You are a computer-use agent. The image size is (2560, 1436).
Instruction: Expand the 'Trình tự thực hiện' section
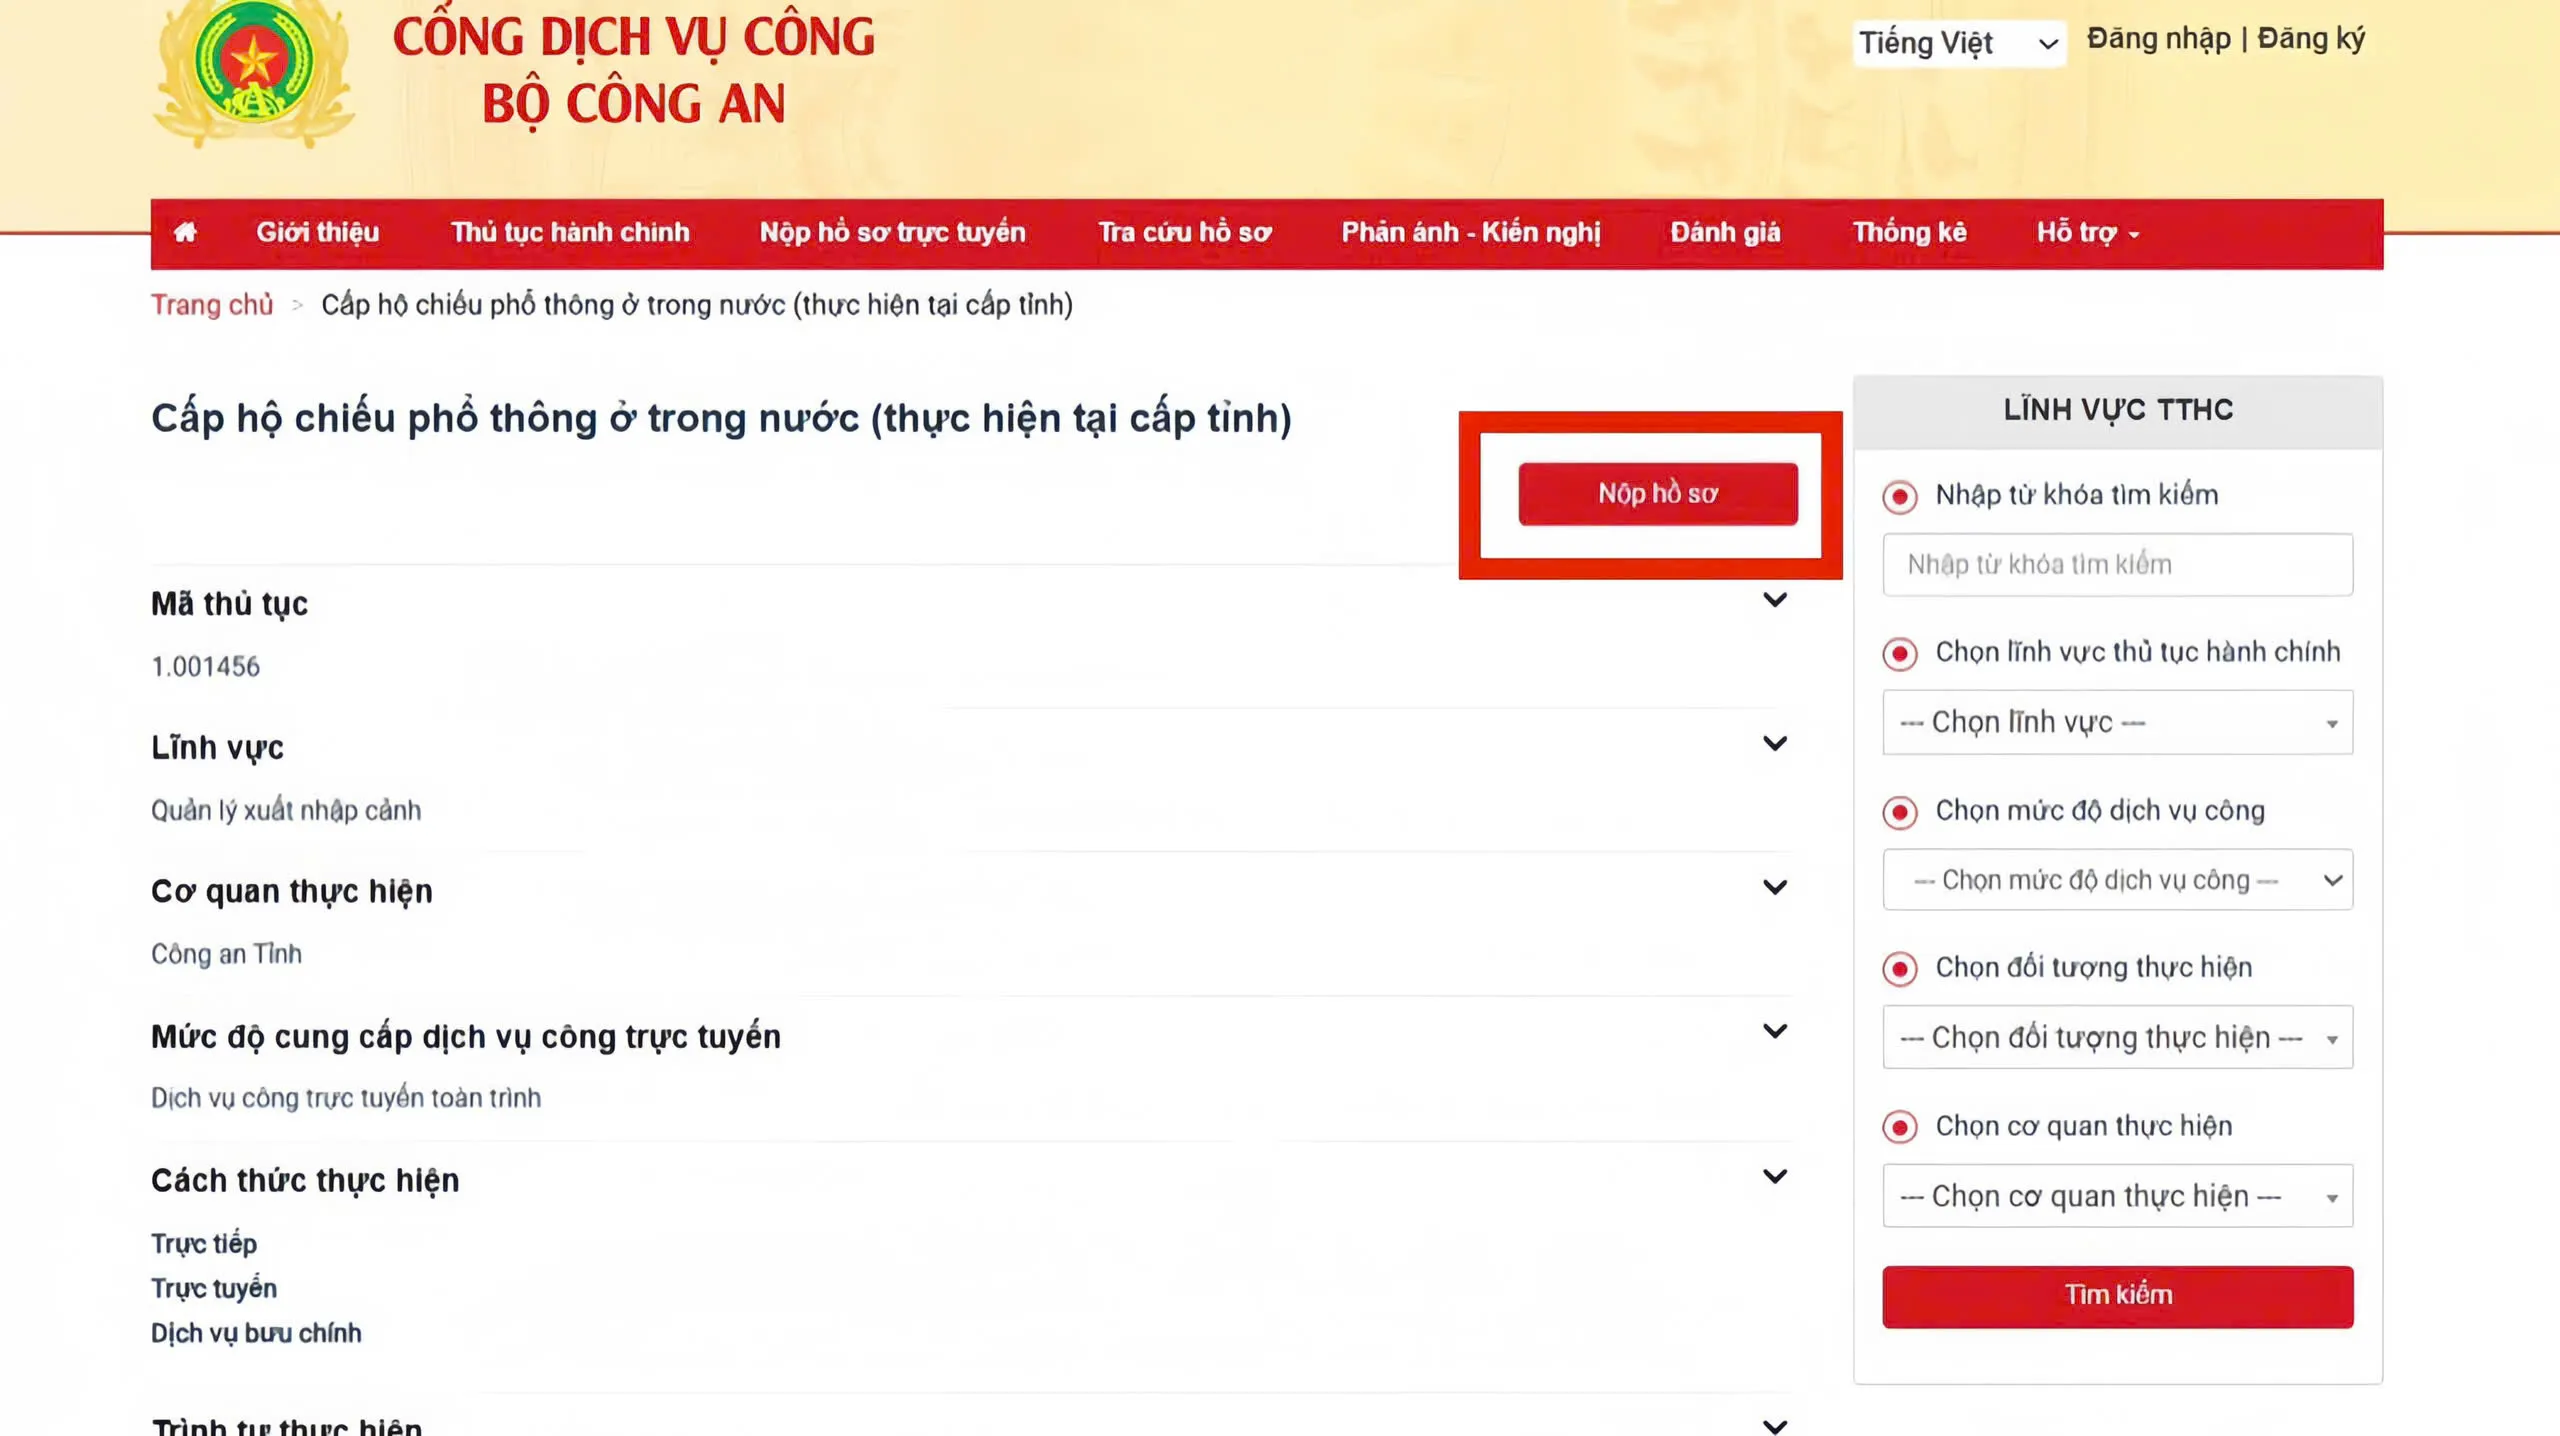(1777, 1424)
